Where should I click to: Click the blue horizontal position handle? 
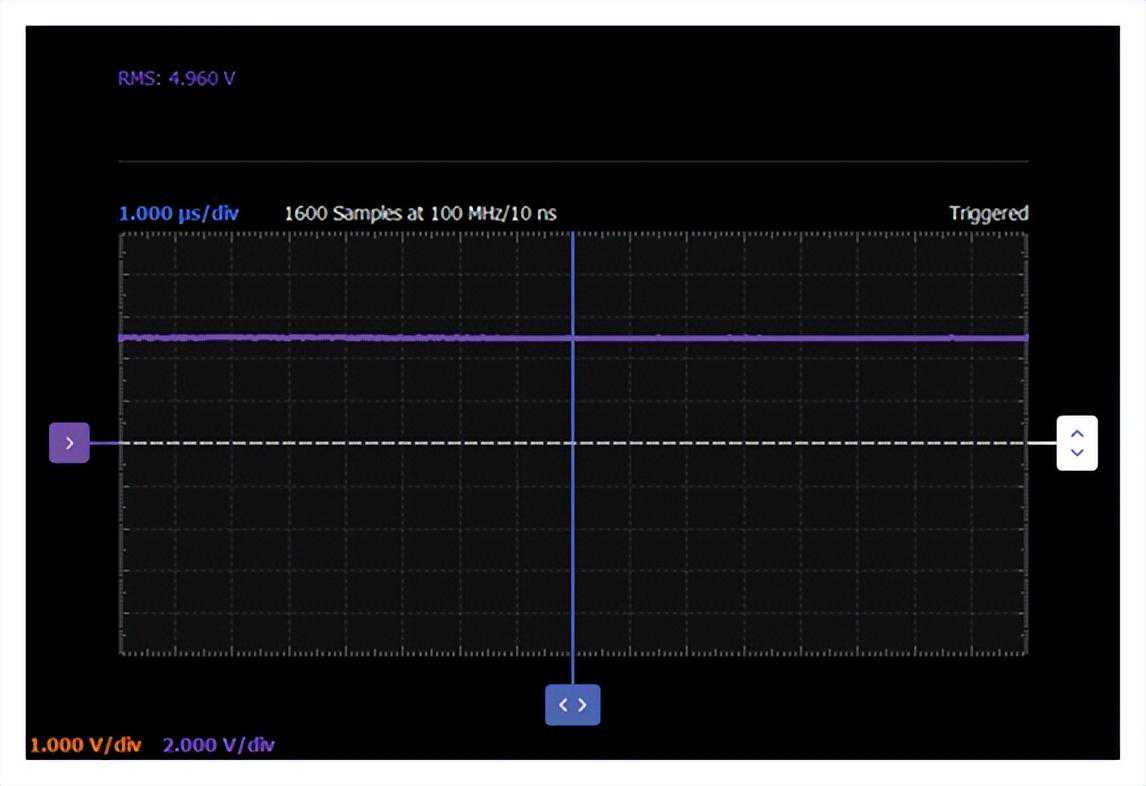pos(572,705)
